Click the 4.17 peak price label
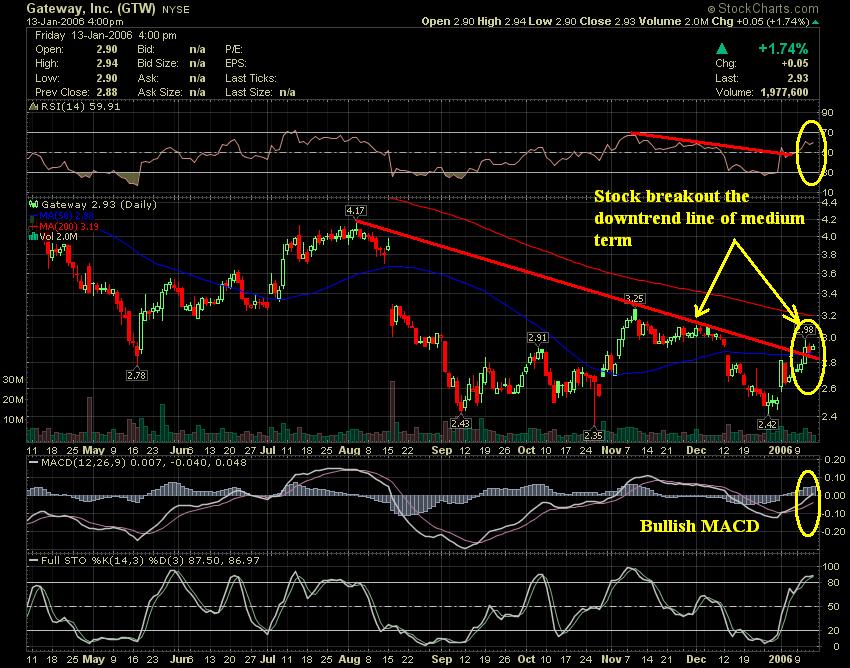The image size is (850, 668). click(x=356, y=210)
